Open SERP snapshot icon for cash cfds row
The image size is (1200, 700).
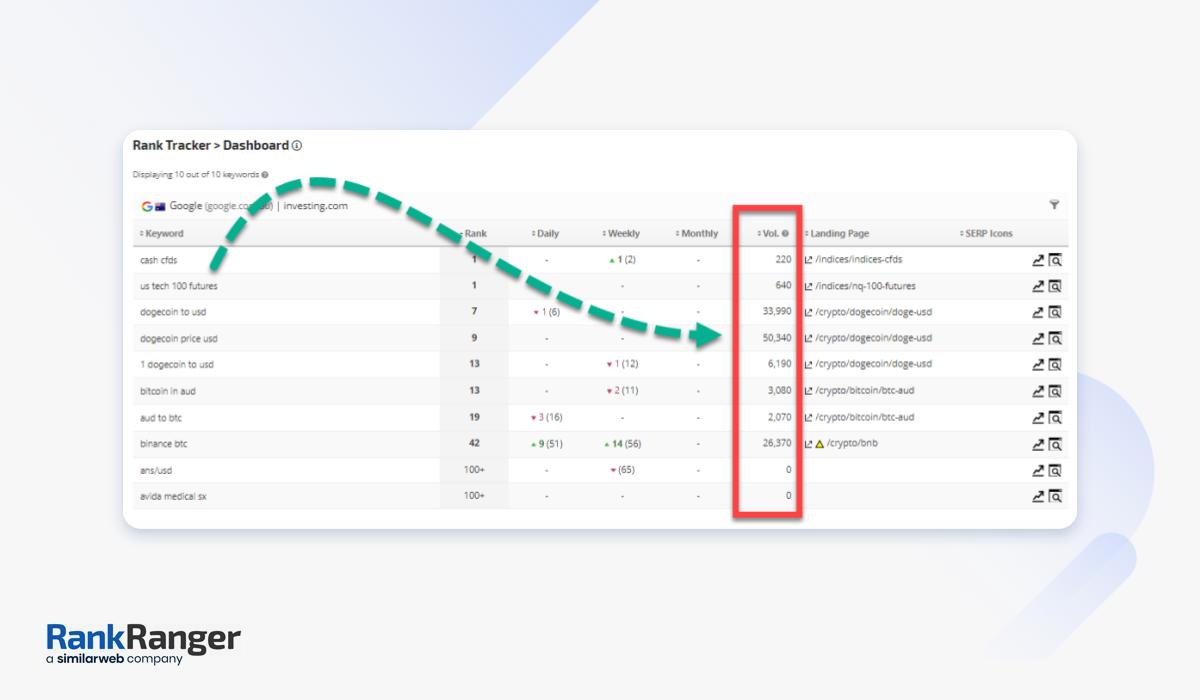tap(1054, 260)
